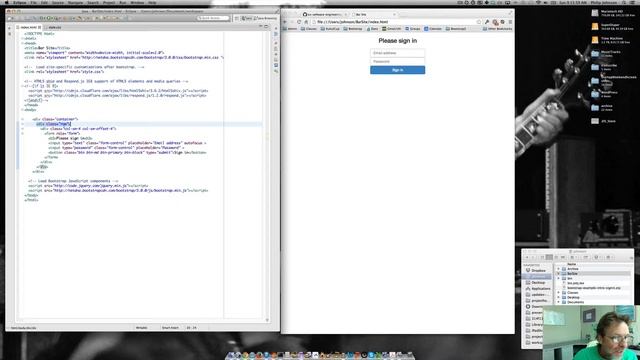This screenshot has height=360, width=640.
Task: Switch Finder to icon view
Action: (x=542, y=257)
